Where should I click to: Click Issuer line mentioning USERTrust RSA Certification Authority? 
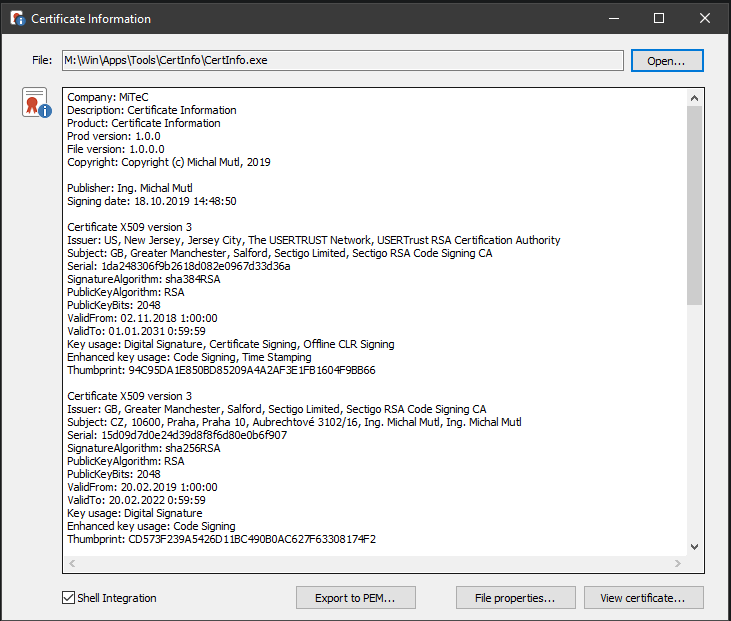pos(314,240)
